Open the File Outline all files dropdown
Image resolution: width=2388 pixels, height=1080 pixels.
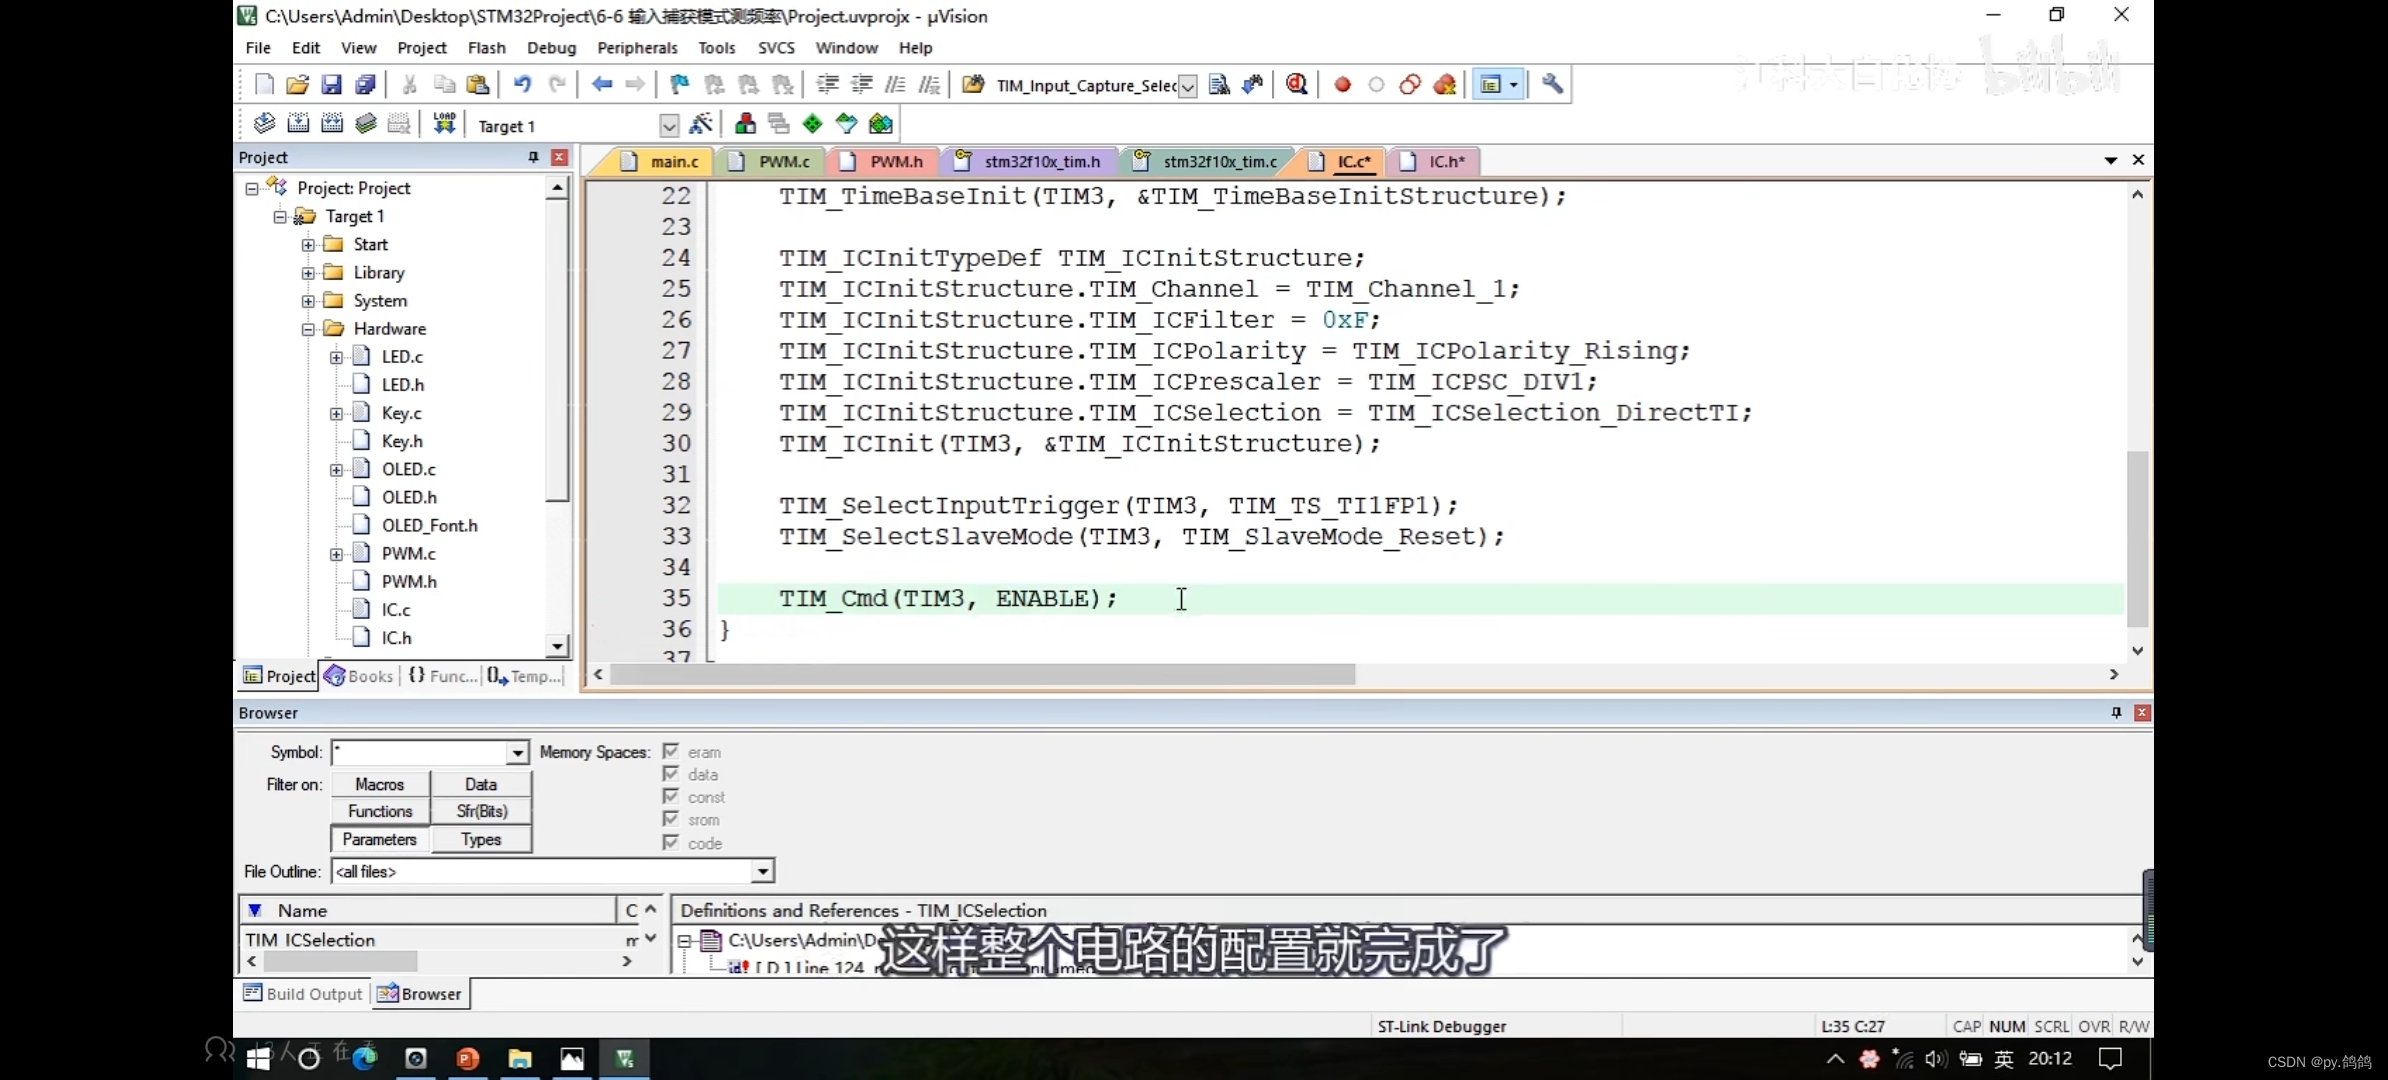point(763,871)
